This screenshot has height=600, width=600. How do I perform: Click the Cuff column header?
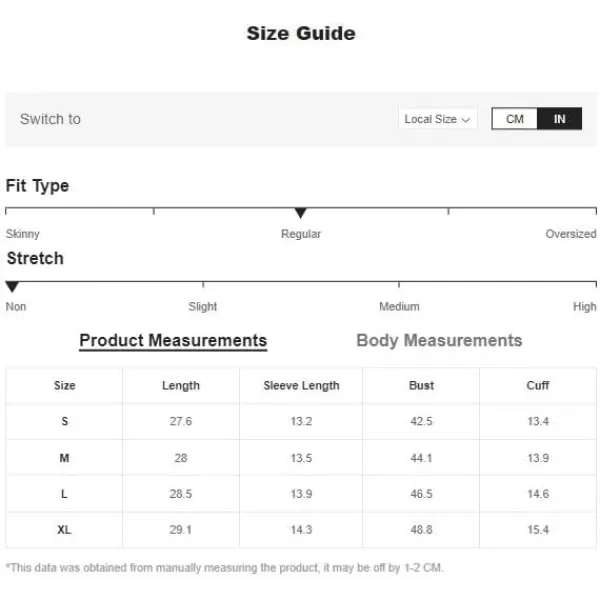click(538, 385)
